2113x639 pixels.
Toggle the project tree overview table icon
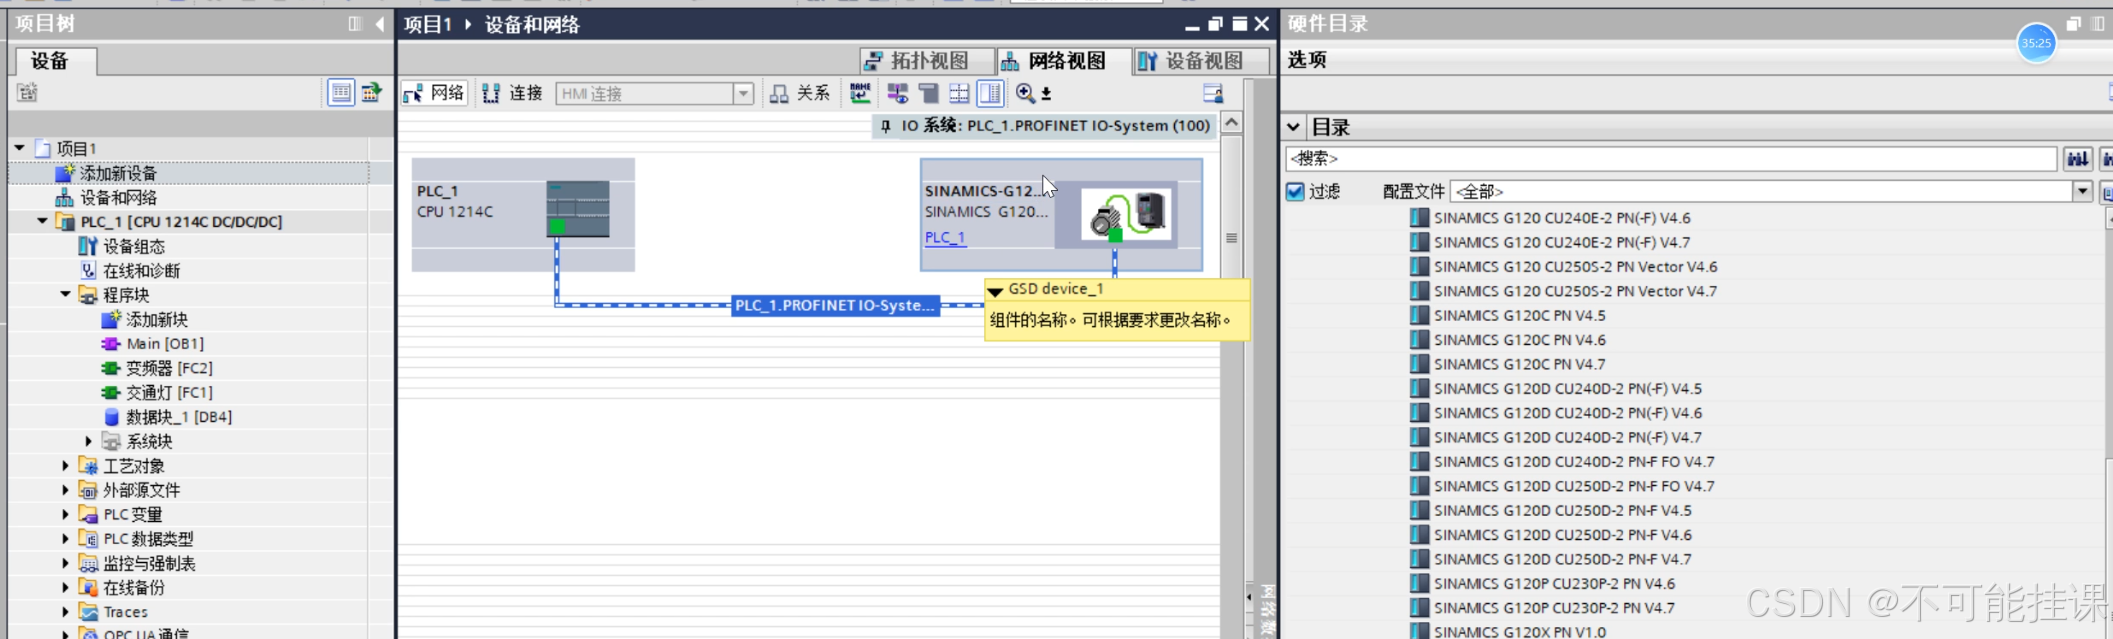click(341, 92)
